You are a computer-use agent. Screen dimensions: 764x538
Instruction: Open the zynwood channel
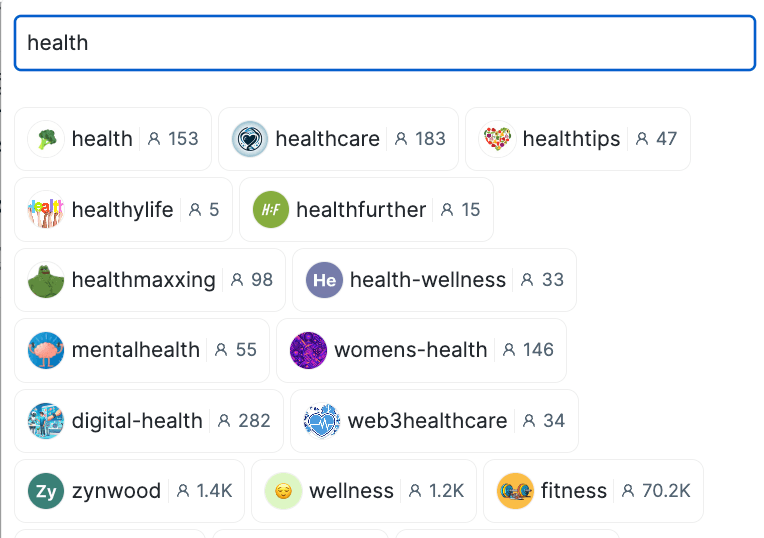[x=116, y=491]
